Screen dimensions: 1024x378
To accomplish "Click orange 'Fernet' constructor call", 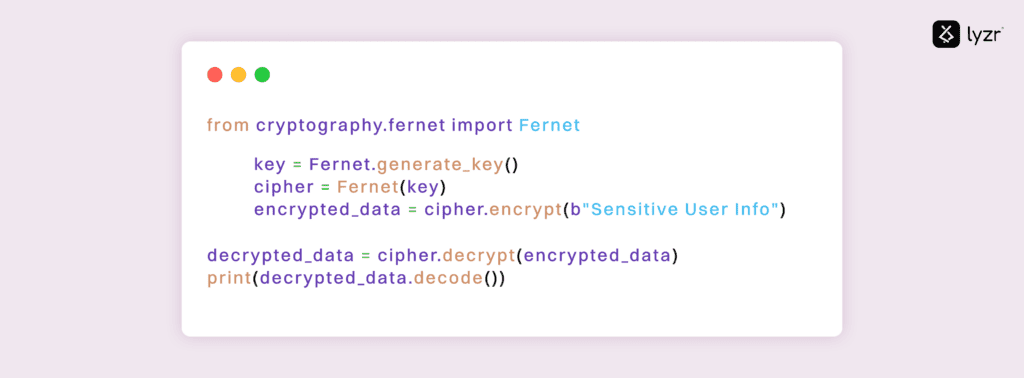I will (x=368, y=187).
